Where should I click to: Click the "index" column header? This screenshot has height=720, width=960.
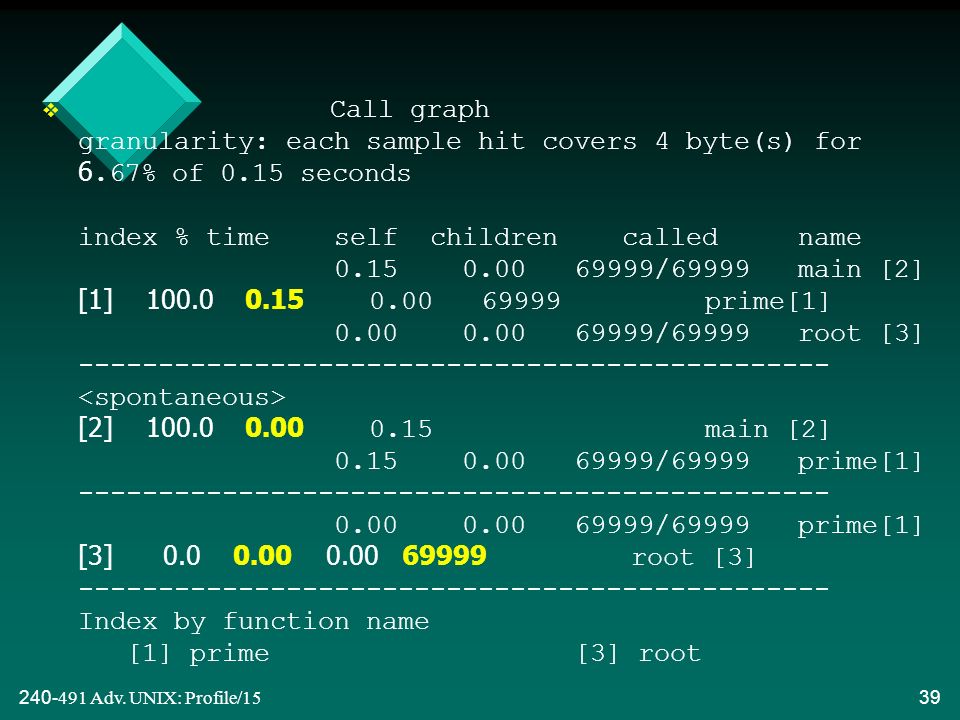118,238
